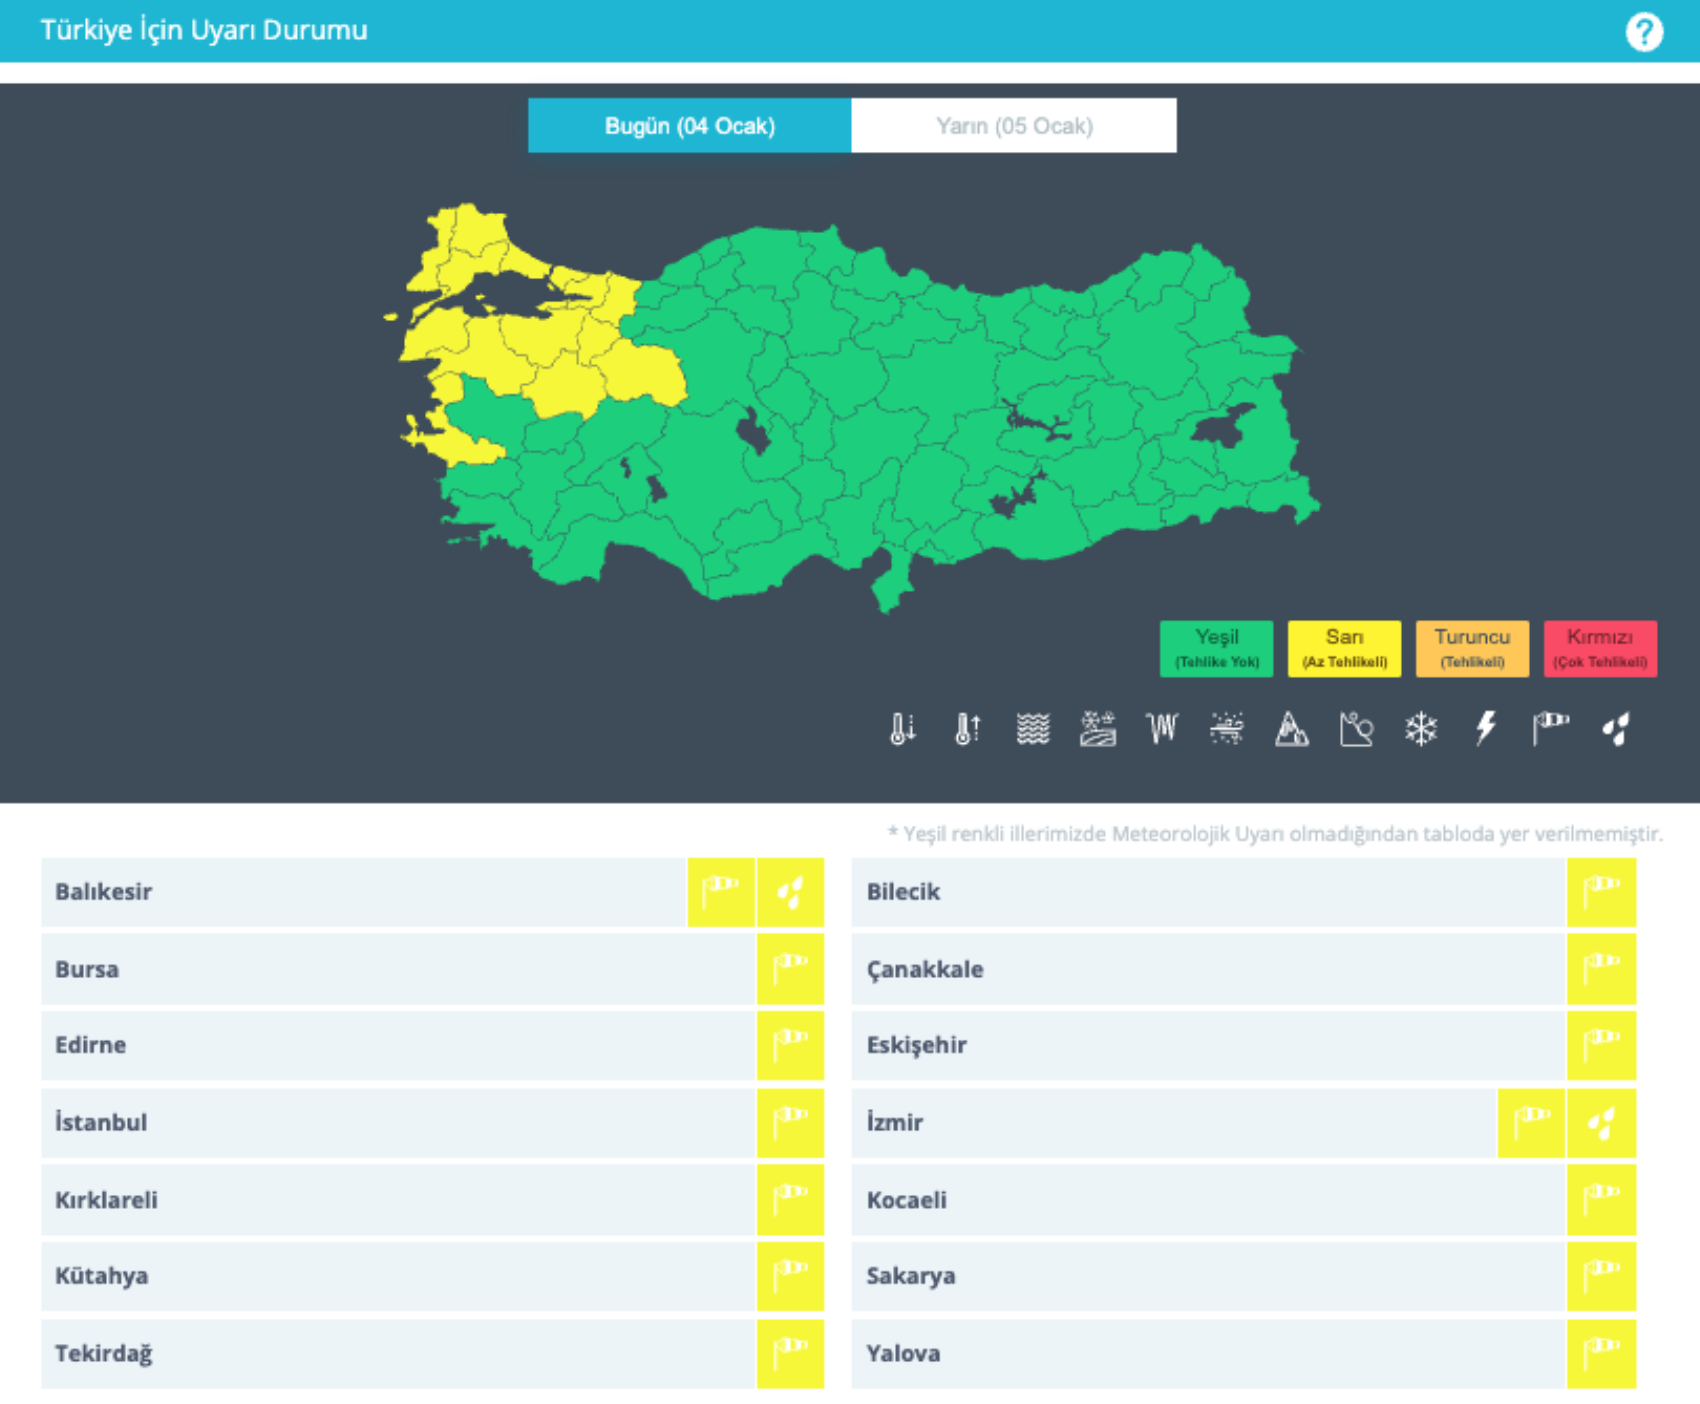Select the mountain avalanche warning icon
The image size is (1700, 1404).
[1291, 729]
